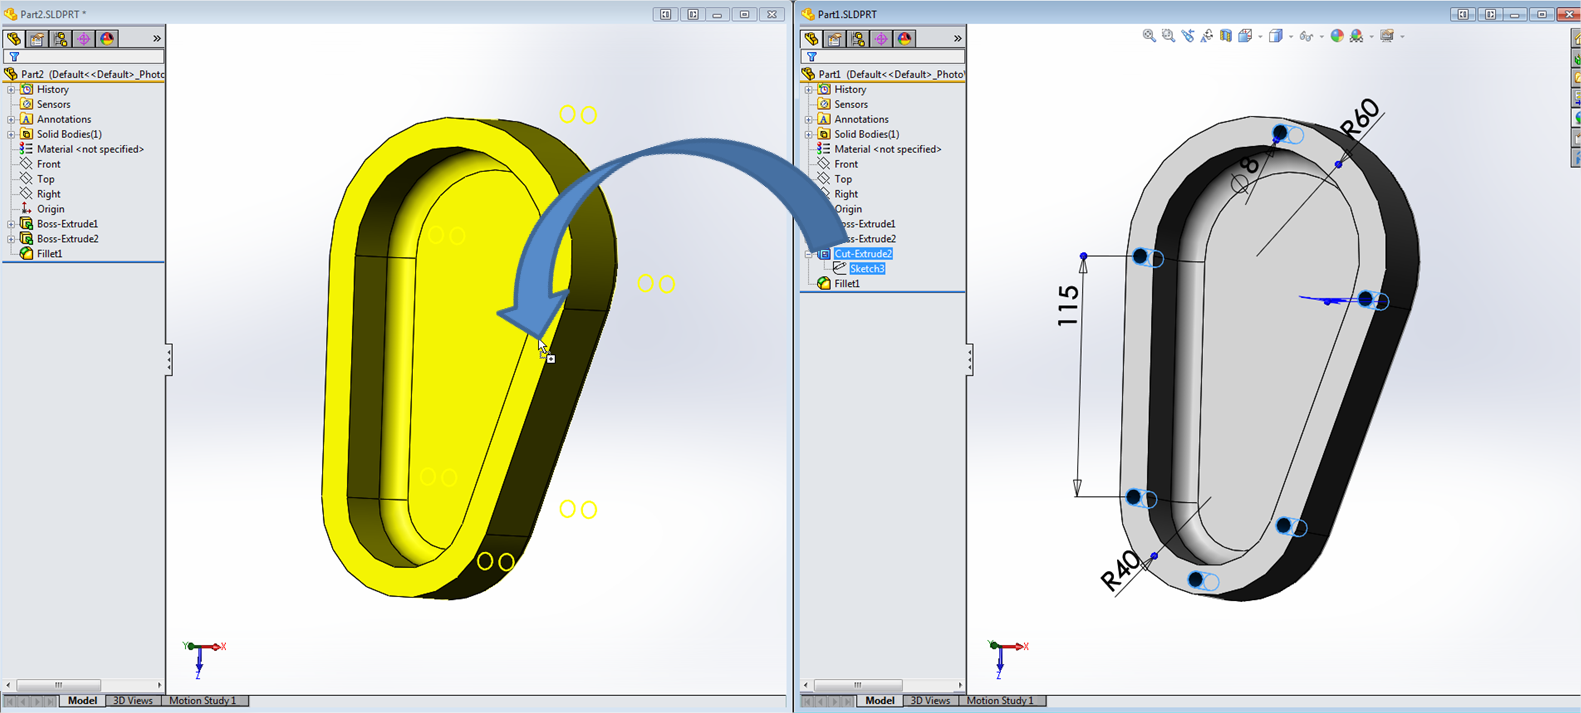Open Motion Study 1 tab in Part1

1000,701
